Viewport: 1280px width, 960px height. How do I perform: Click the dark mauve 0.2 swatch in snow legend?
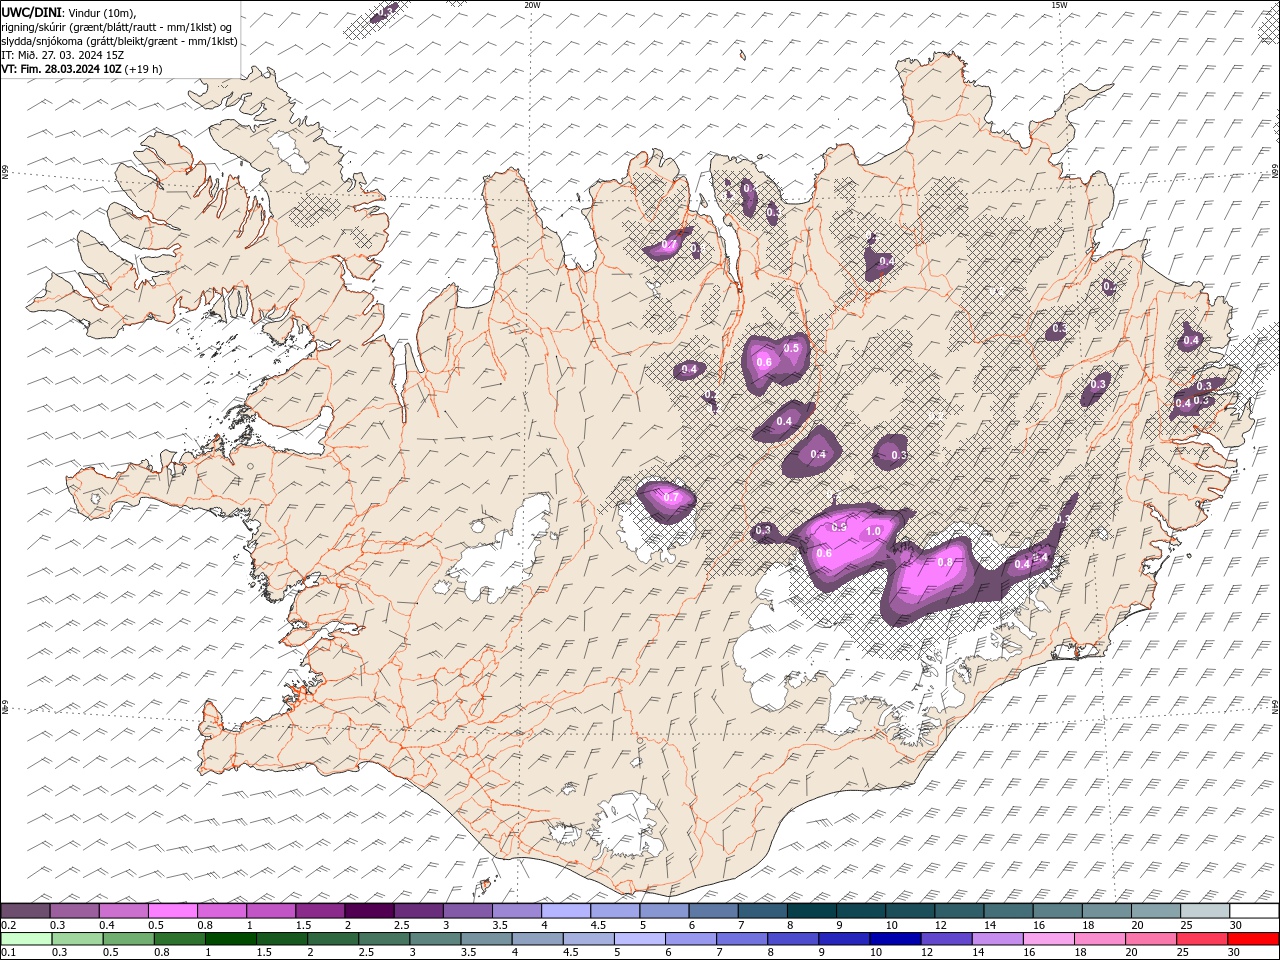(25, 910)
